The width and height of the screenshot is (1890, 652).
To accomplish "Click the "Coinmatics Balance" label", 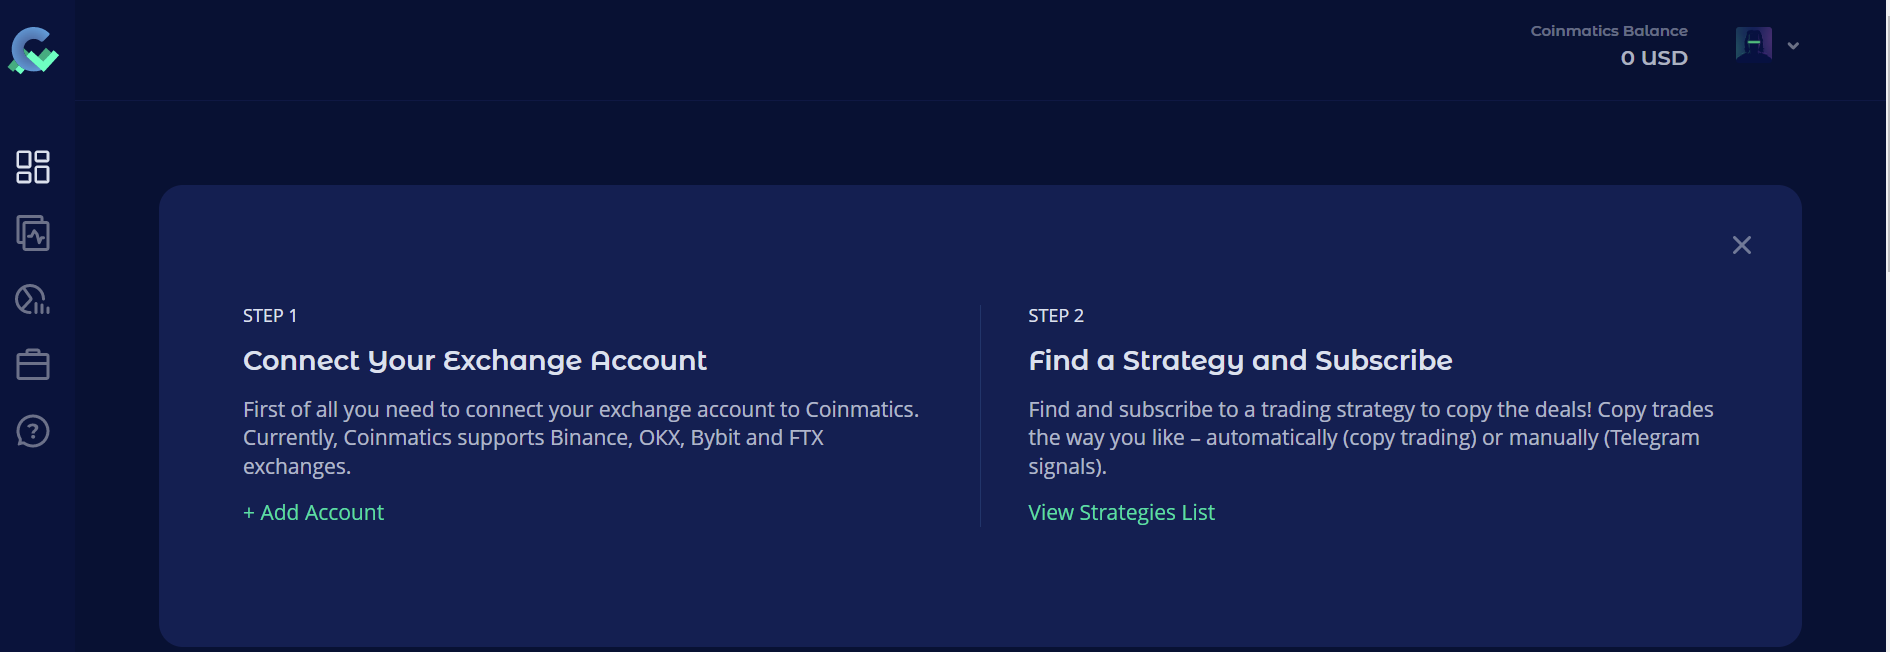I will (x=1608, y=31).
